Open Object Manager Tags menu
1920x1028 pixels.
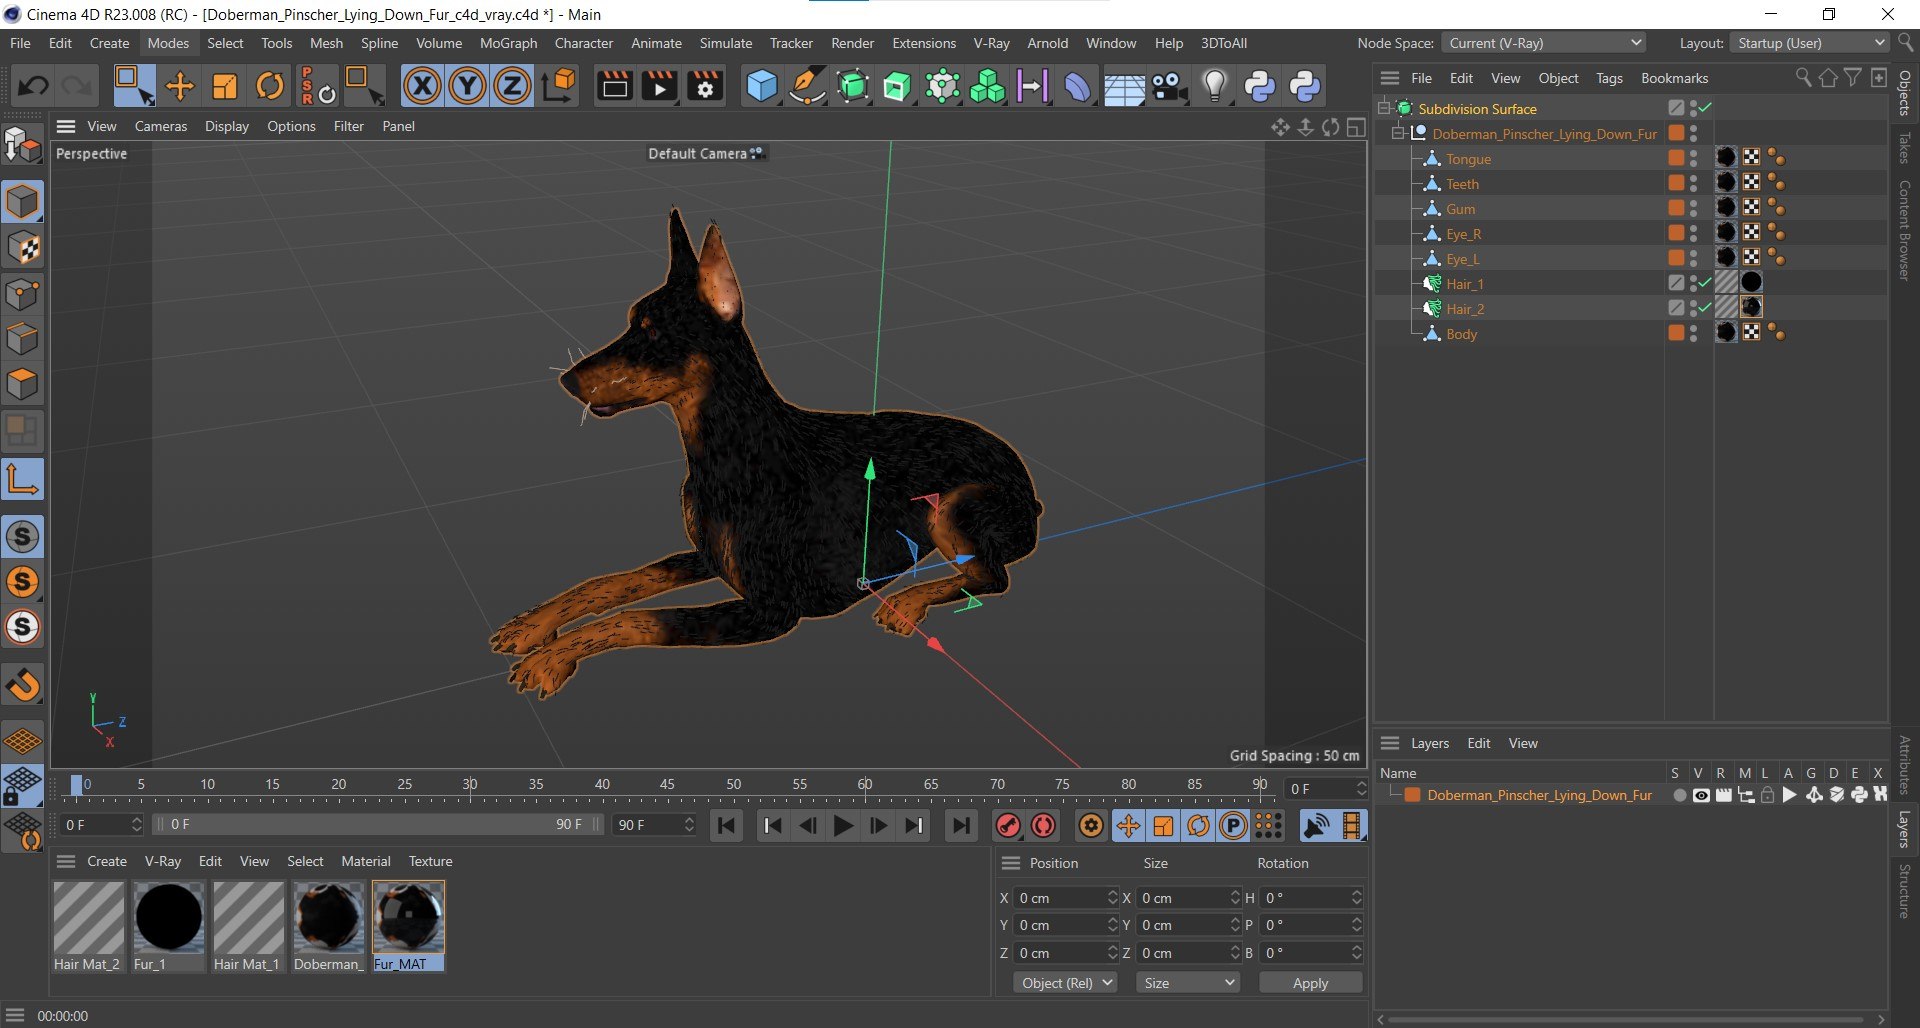click(1609, 78)
